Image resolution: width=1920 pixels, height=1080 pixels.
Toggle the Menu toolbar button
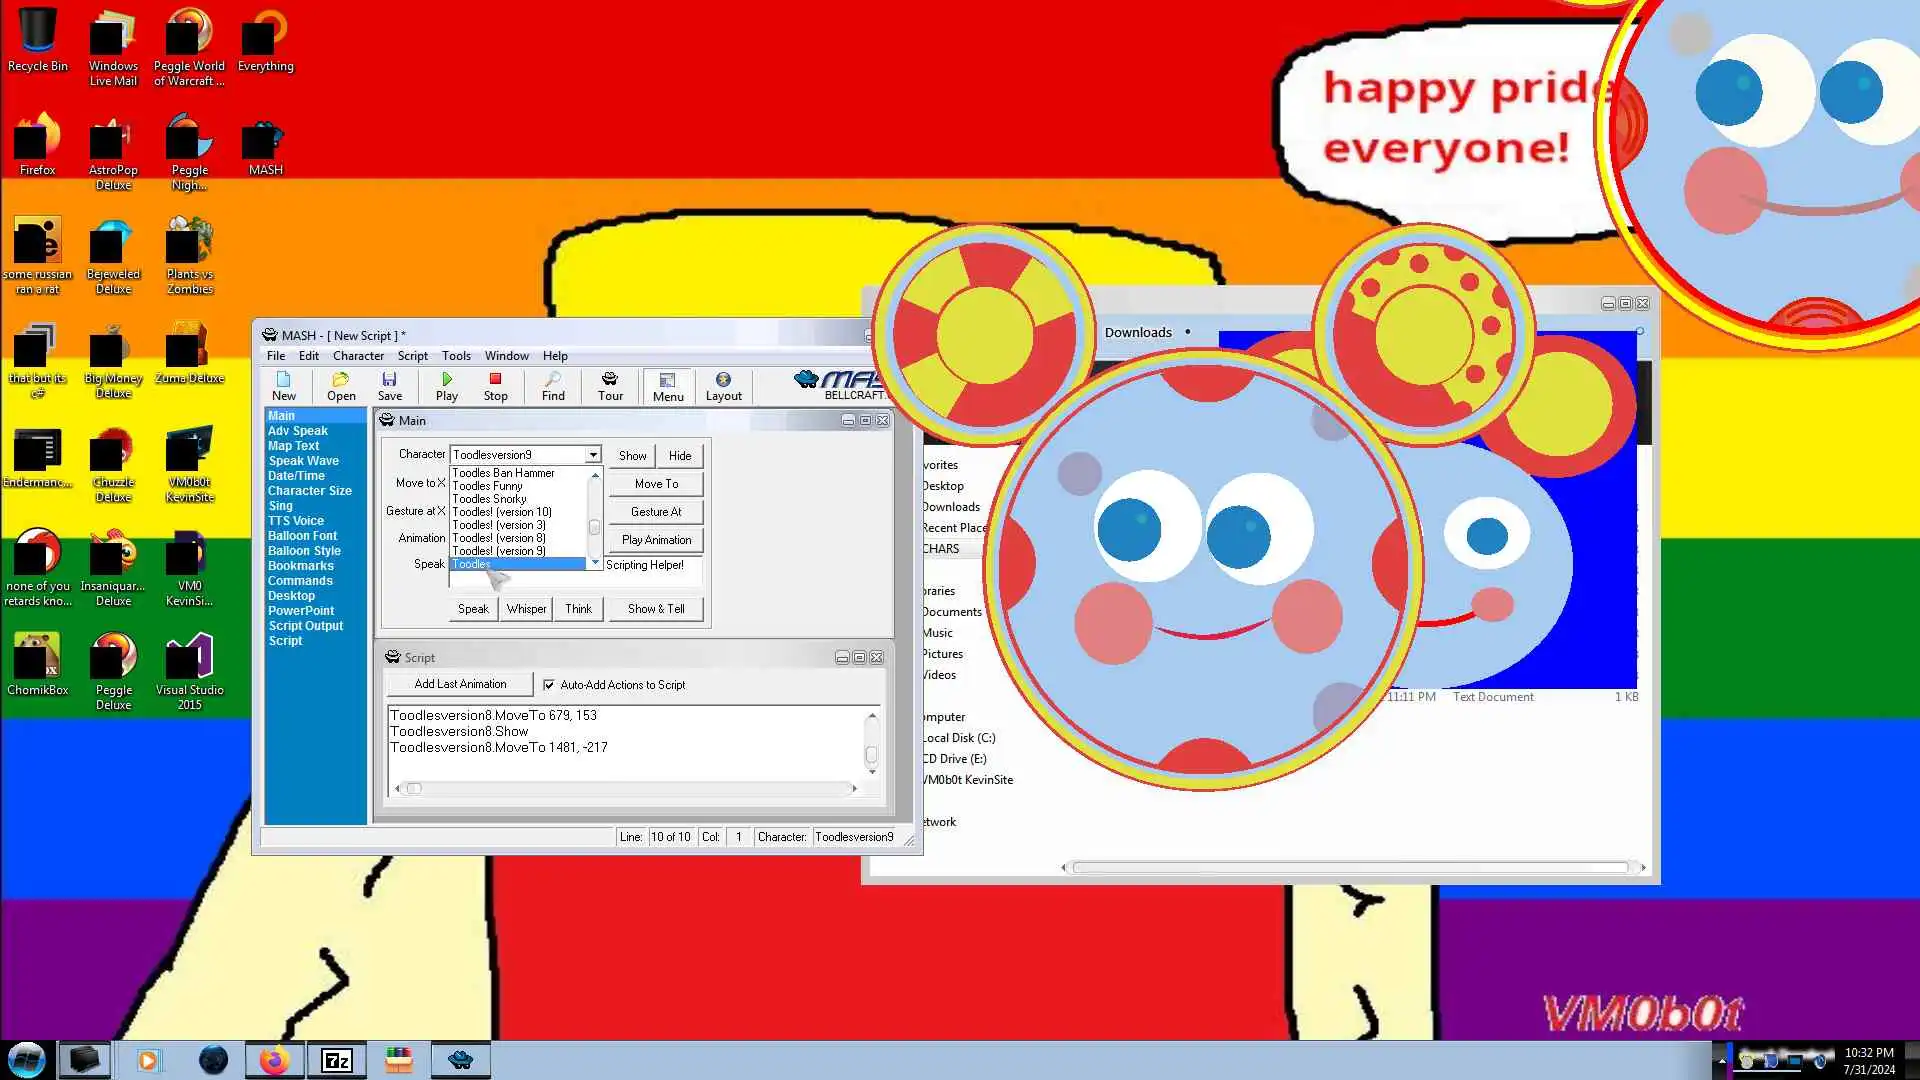click(668, 385)
